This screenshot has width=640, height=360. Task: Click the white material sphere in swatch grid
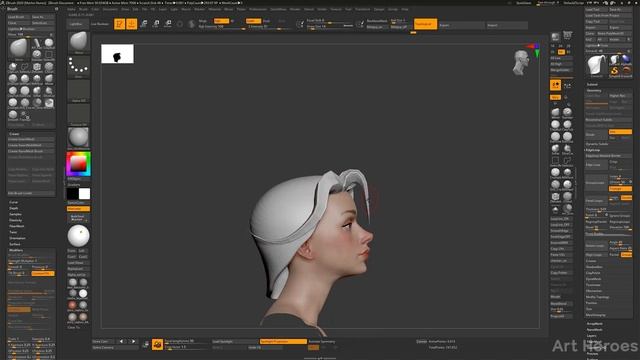pos(83,293)
